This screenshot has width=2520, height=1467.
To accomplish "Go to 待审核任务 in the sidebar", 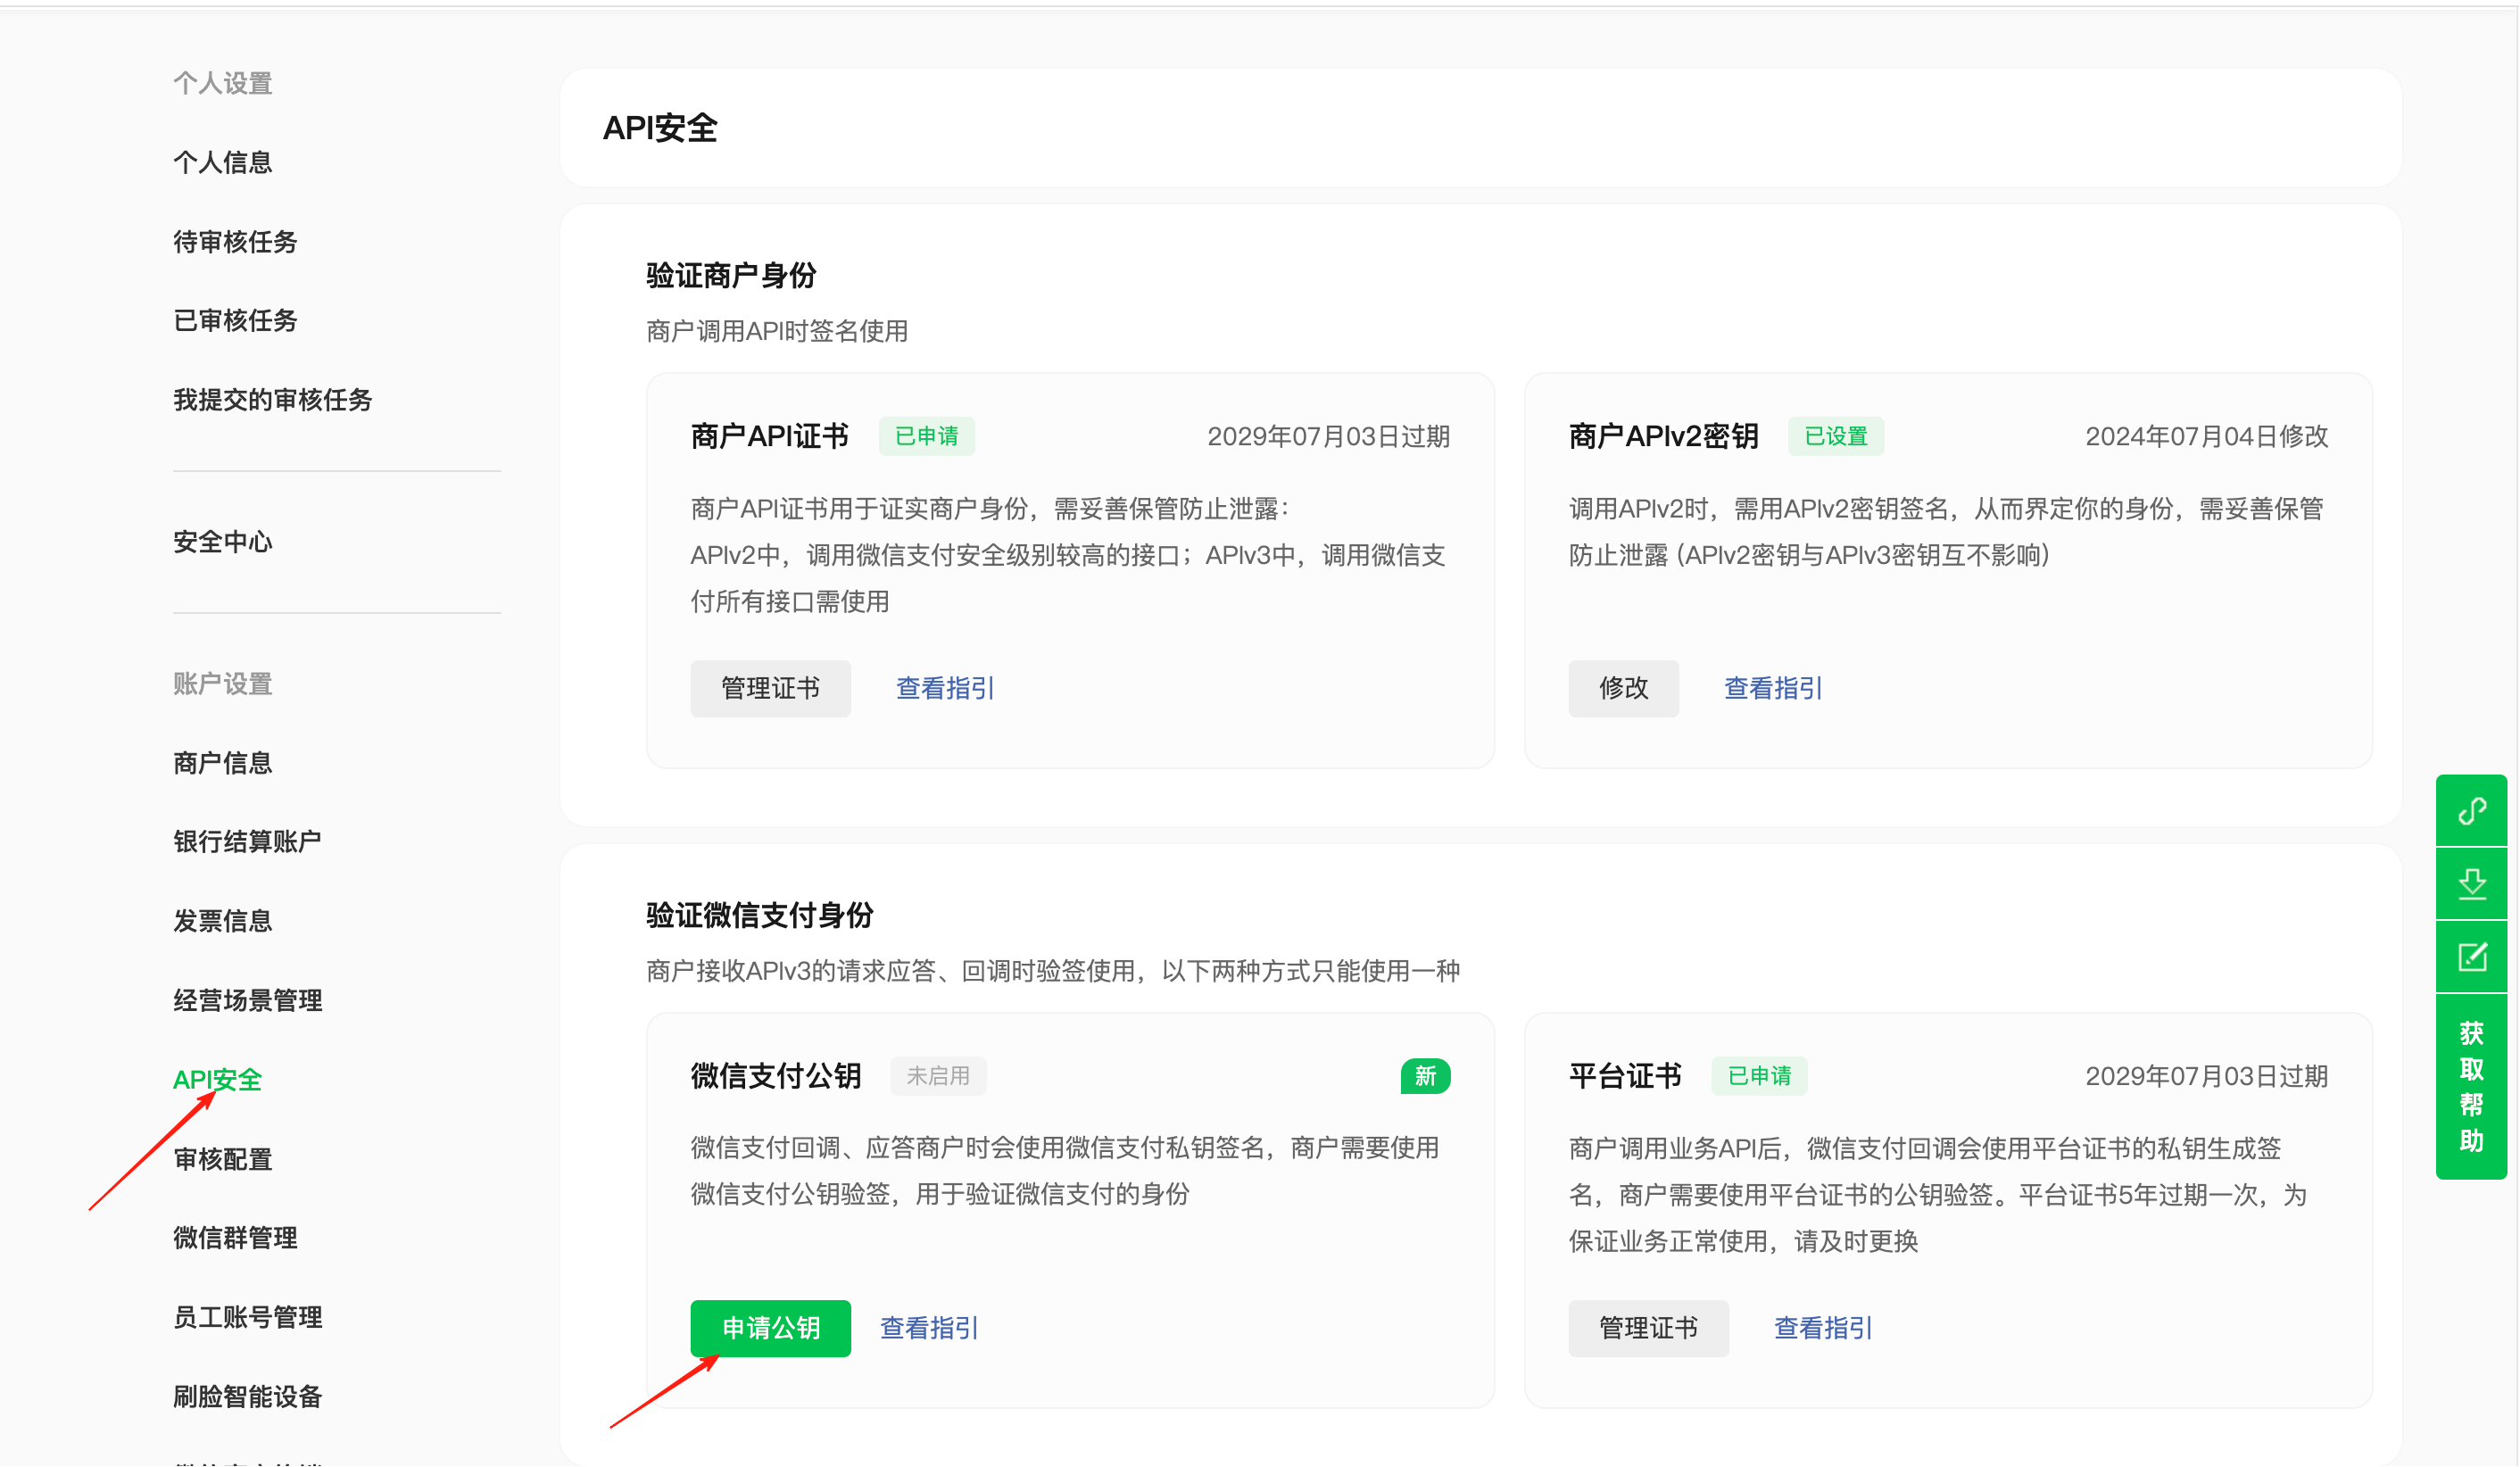I will click(235, 241).
